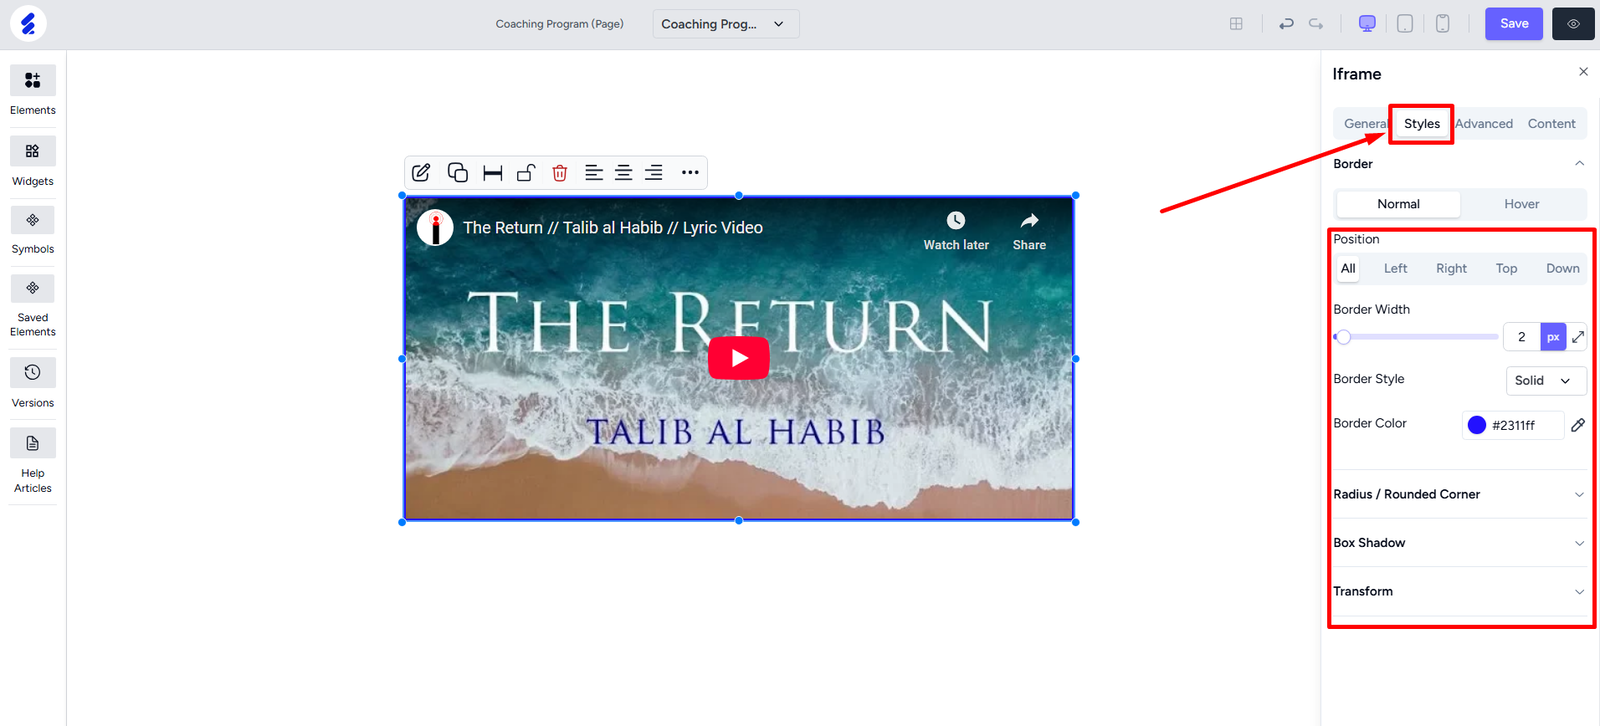Viewport: 1600px width, 726px height.
Task: Click the blue Border Color swatch
Action: click(1476, 425)
